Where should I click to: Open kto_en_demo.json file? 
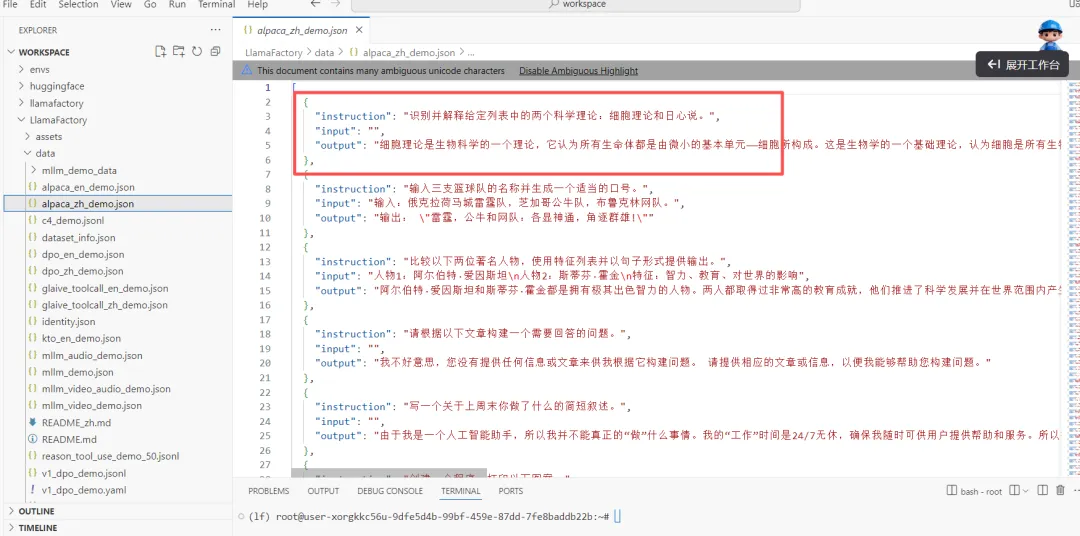coord(81,338)
